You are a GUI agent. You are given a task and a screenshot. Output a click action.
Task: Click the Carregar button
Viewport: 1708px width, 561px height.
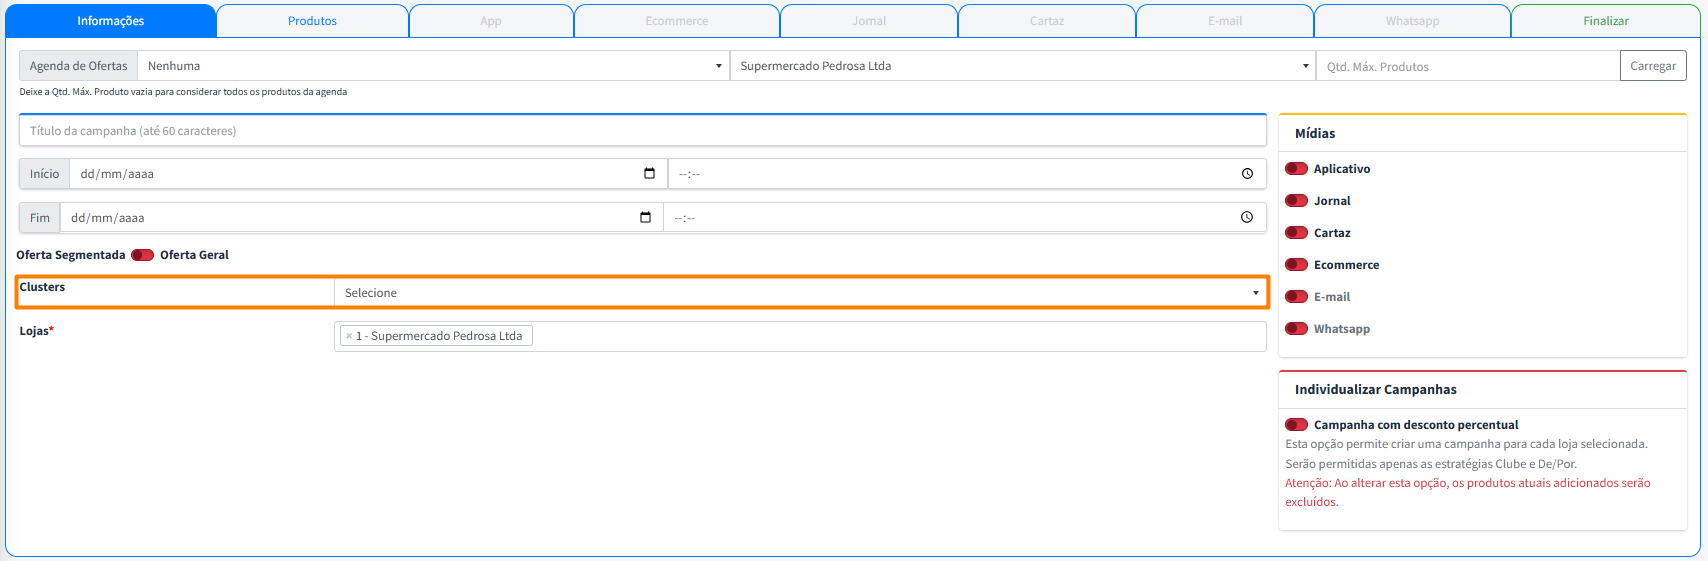pos(1652,66)
